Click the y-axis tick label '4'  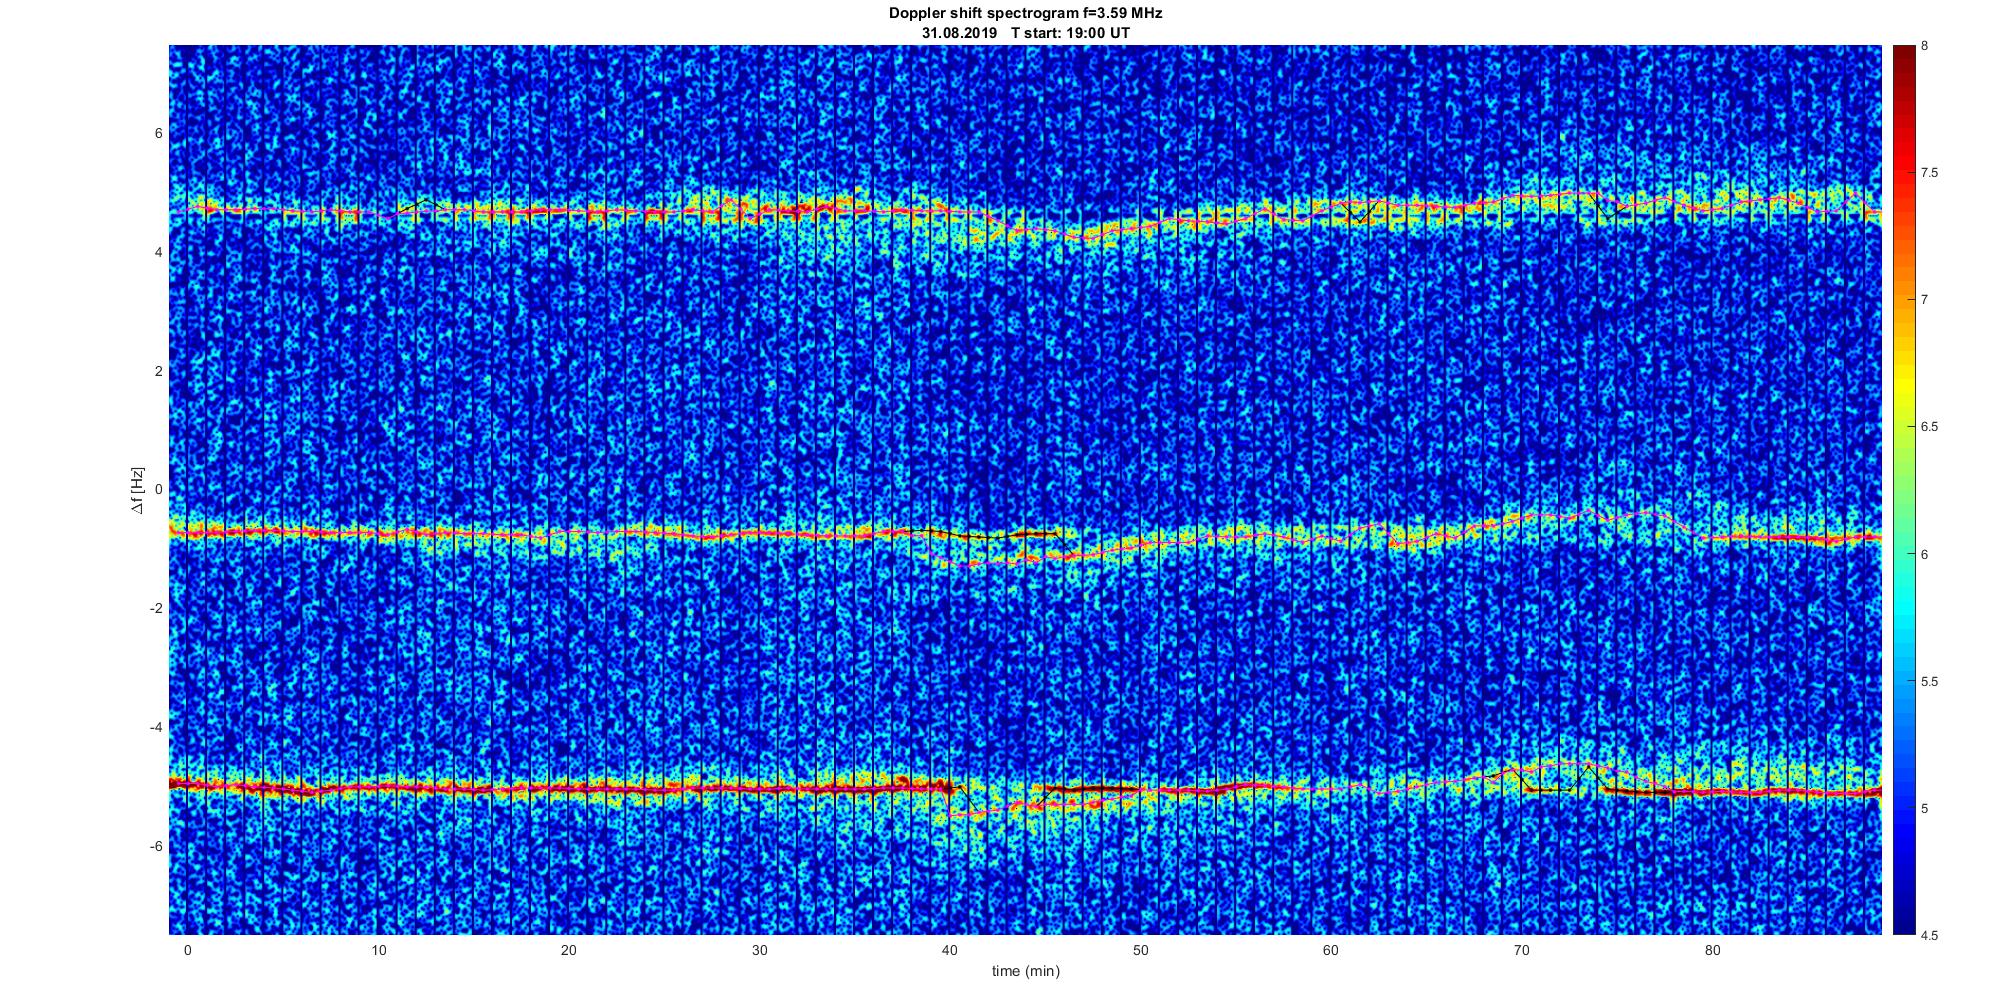tap(158, 252)
